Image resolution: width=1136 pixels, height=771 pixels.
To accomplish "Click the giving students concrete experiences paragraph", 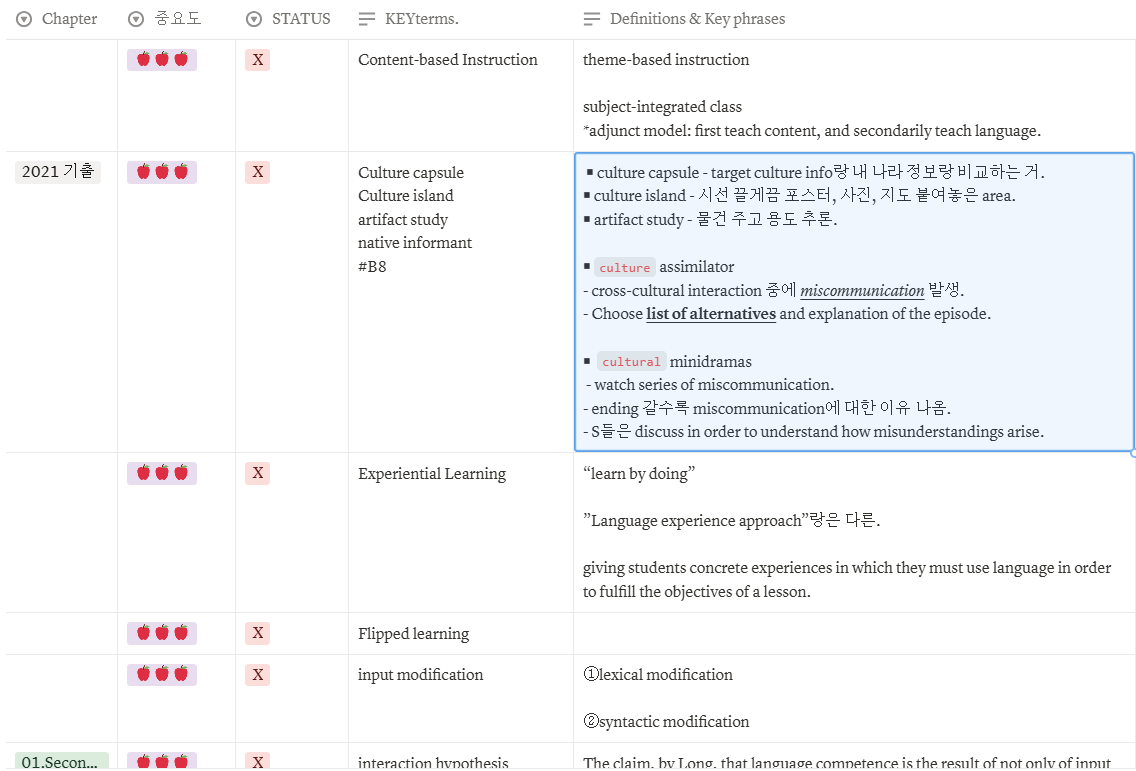I will (847, 580).
